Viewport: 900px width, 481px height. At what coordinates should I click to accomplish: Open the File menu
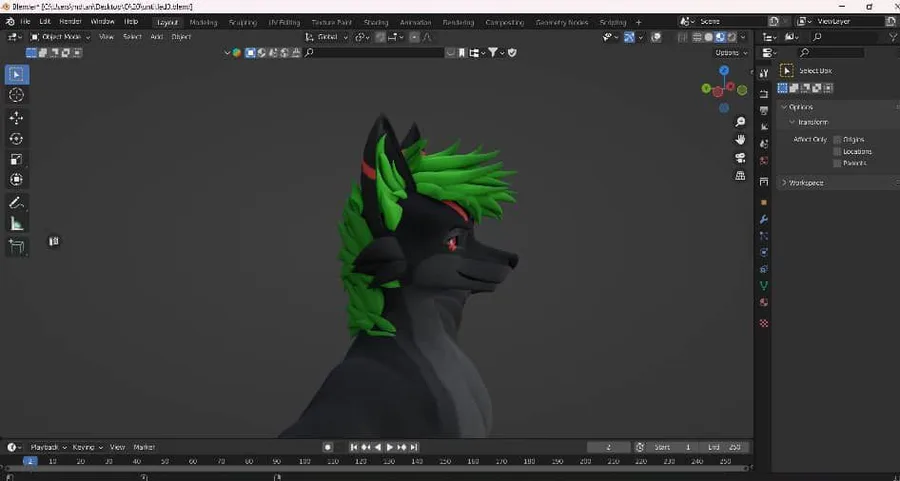pyautogui.click(x=25, y=22)
